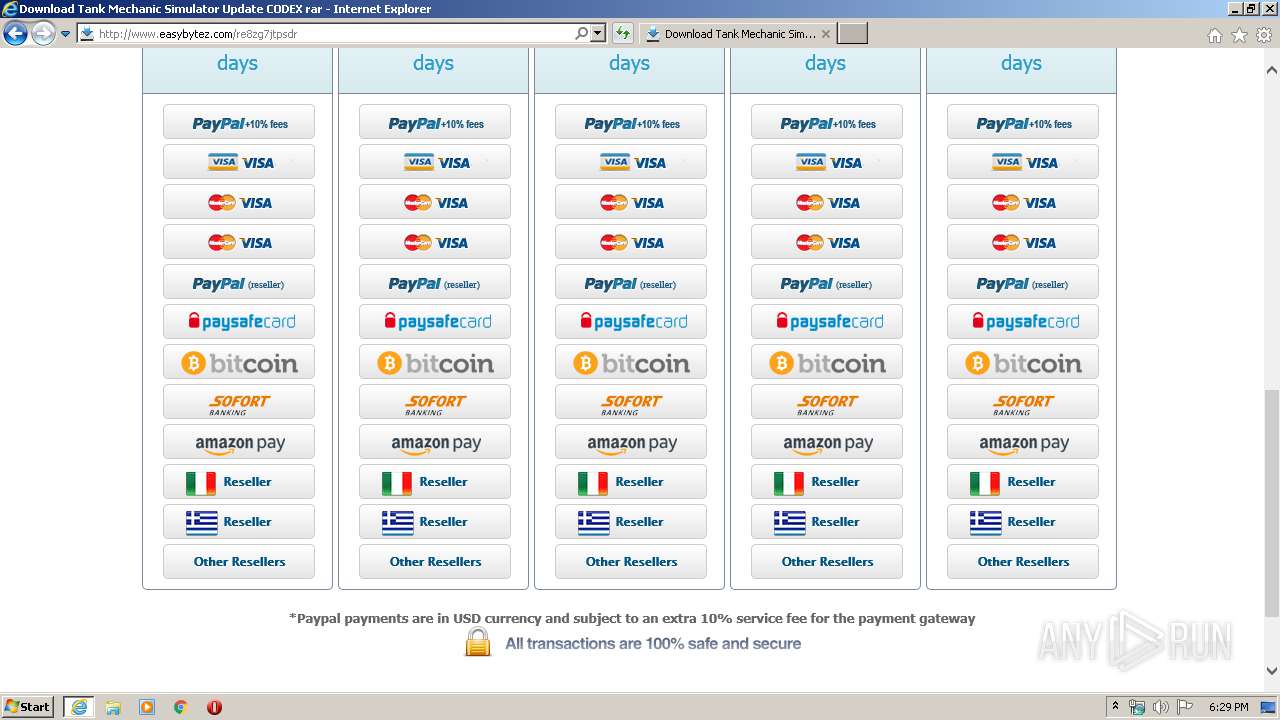Pay with amazon pay in second column

click(x=435, y=442)
